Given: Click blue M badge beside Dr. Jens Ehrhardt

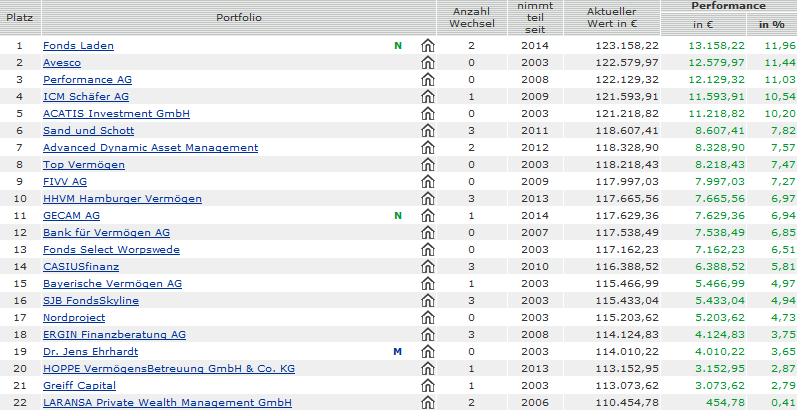Looking at the screenshot, I should point(397,352).
